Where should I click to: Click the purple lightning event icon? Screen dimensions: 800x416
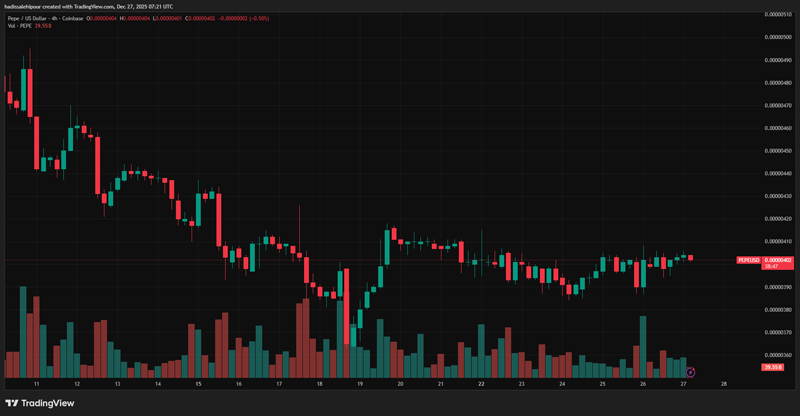click(x=690, y=372)
